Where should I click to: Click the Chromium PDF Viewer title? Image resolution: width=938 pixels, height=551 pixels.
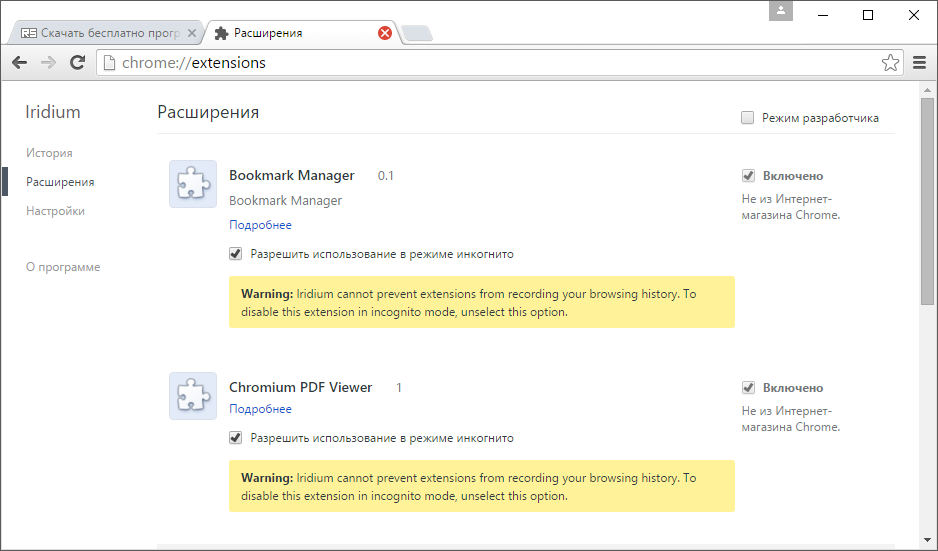point(300,388)
